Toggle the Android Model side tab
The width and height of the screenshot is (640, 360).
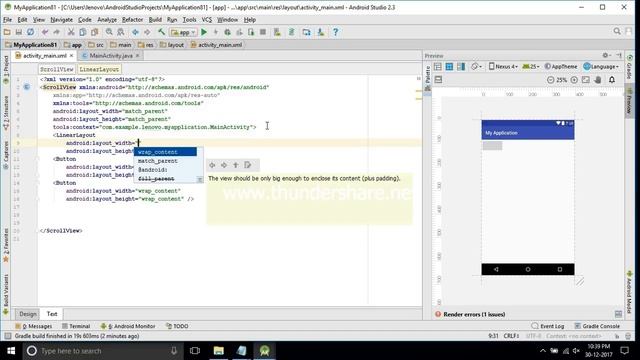629,293
